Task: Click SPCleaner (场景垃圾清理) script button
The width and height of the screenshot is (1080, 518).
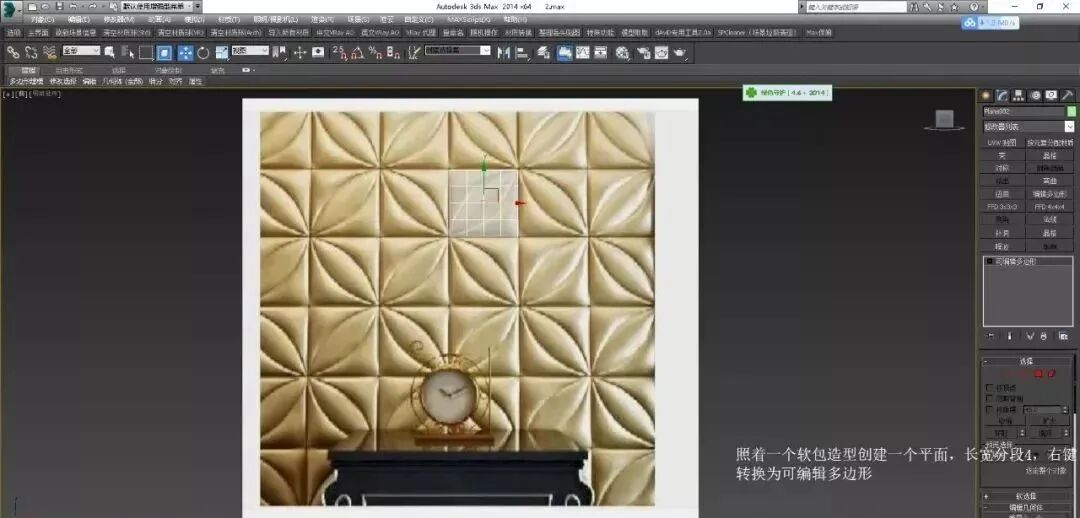Action: pyautogui.click(x=758, y=32)
